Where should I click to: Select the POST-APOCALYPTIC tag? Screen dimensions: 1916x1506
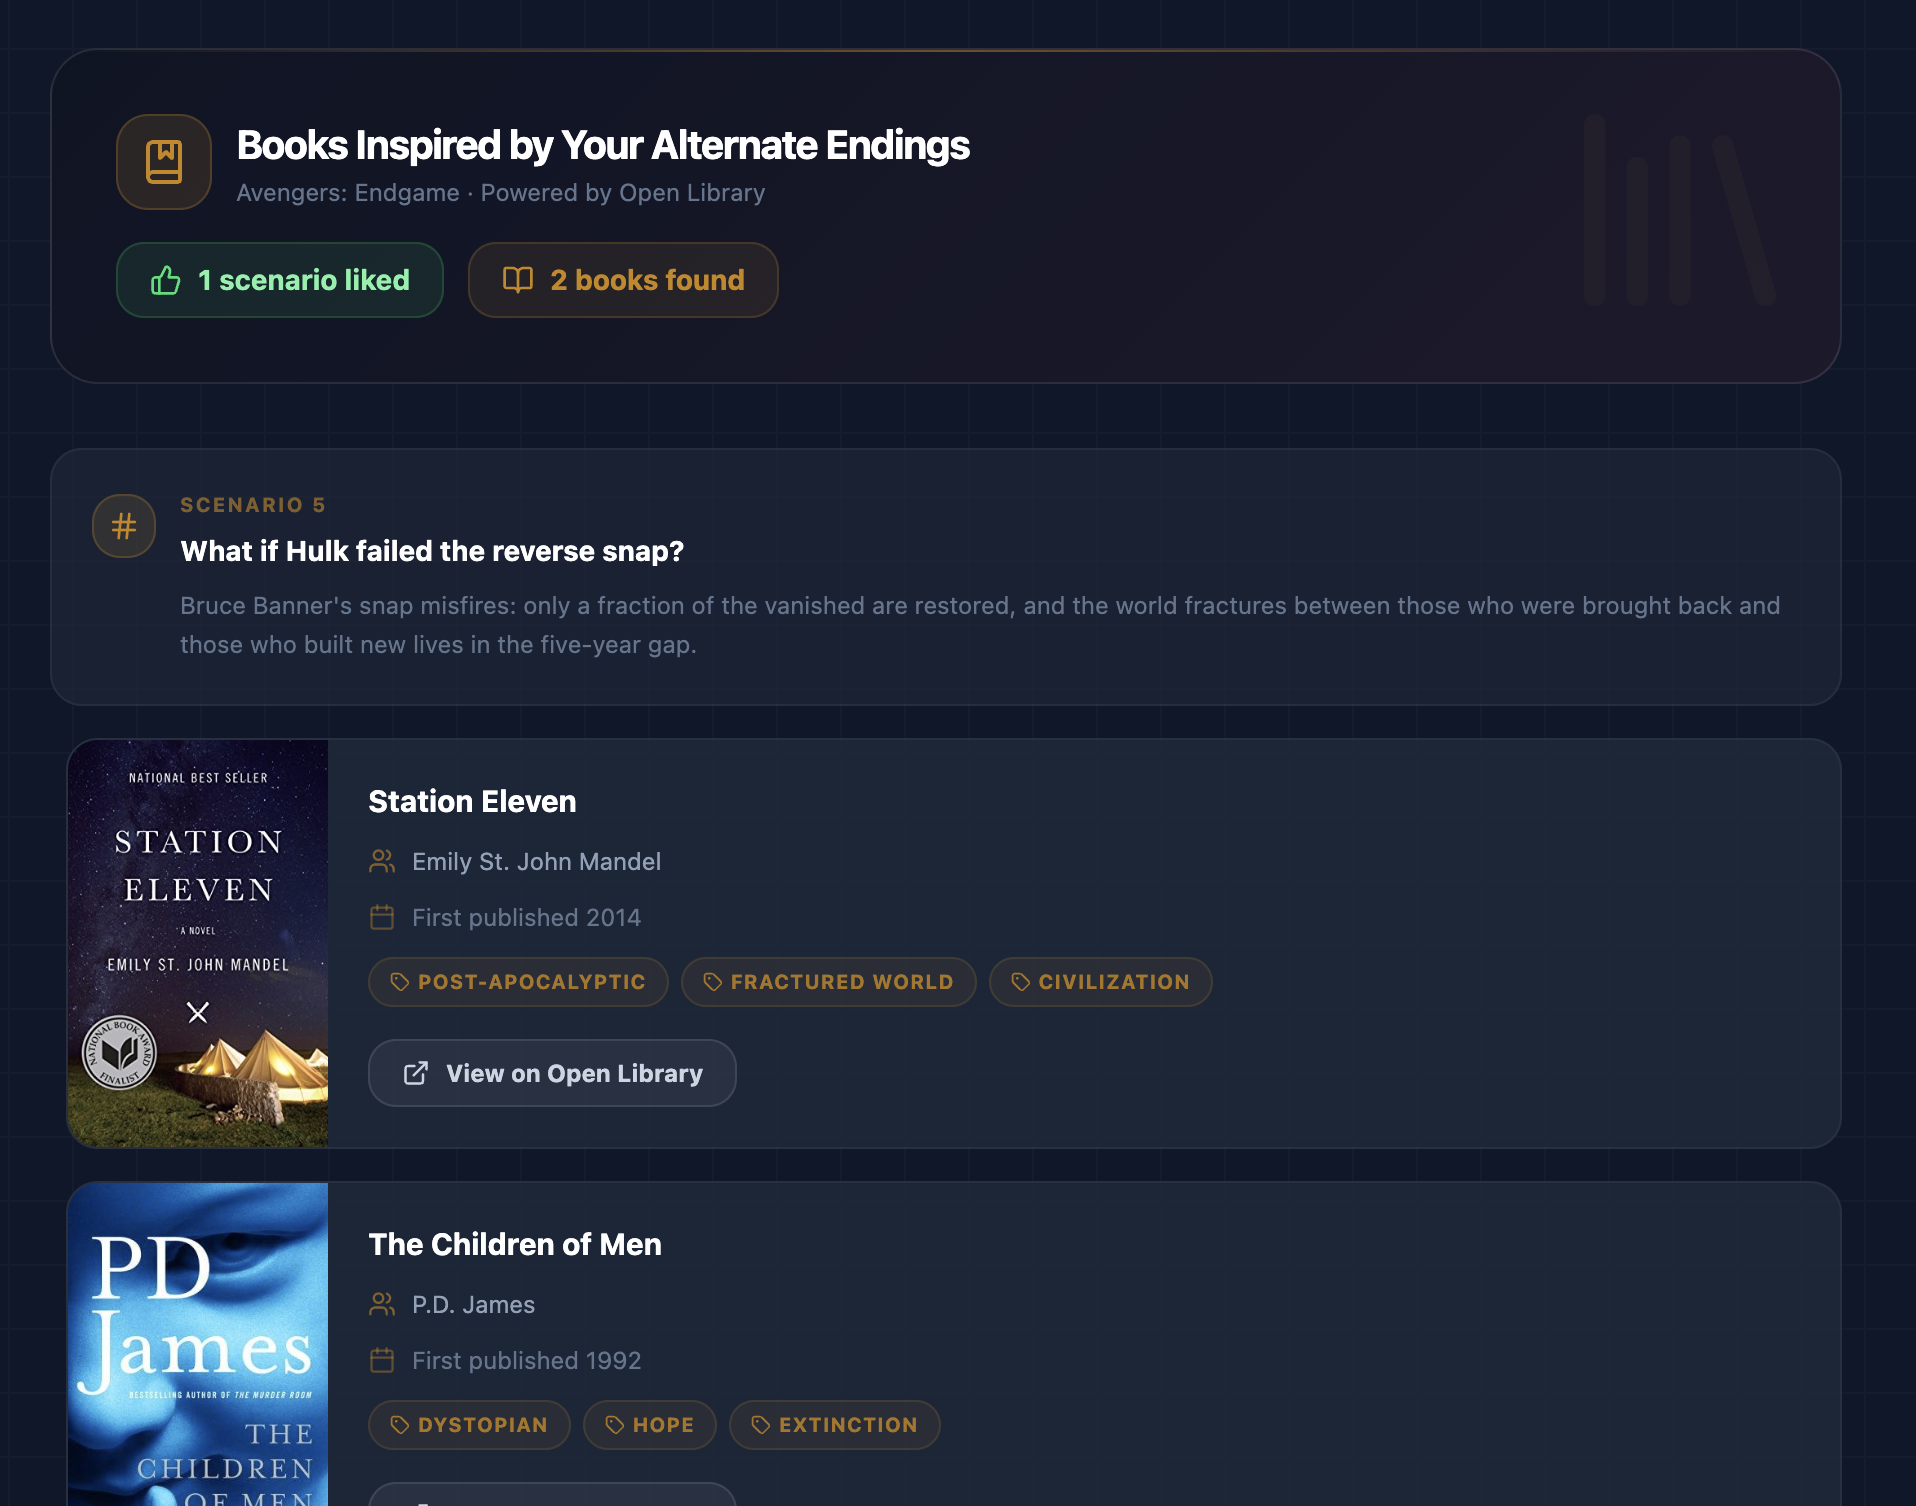pos(518,982)
